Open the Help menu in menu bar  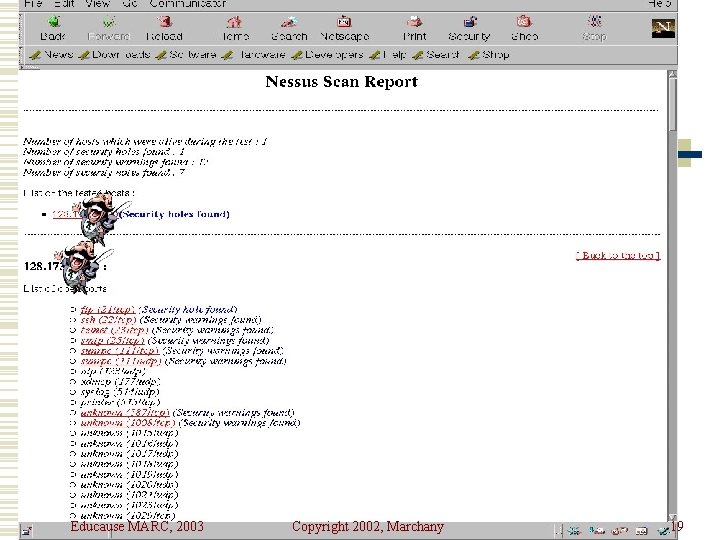[659, 4]
